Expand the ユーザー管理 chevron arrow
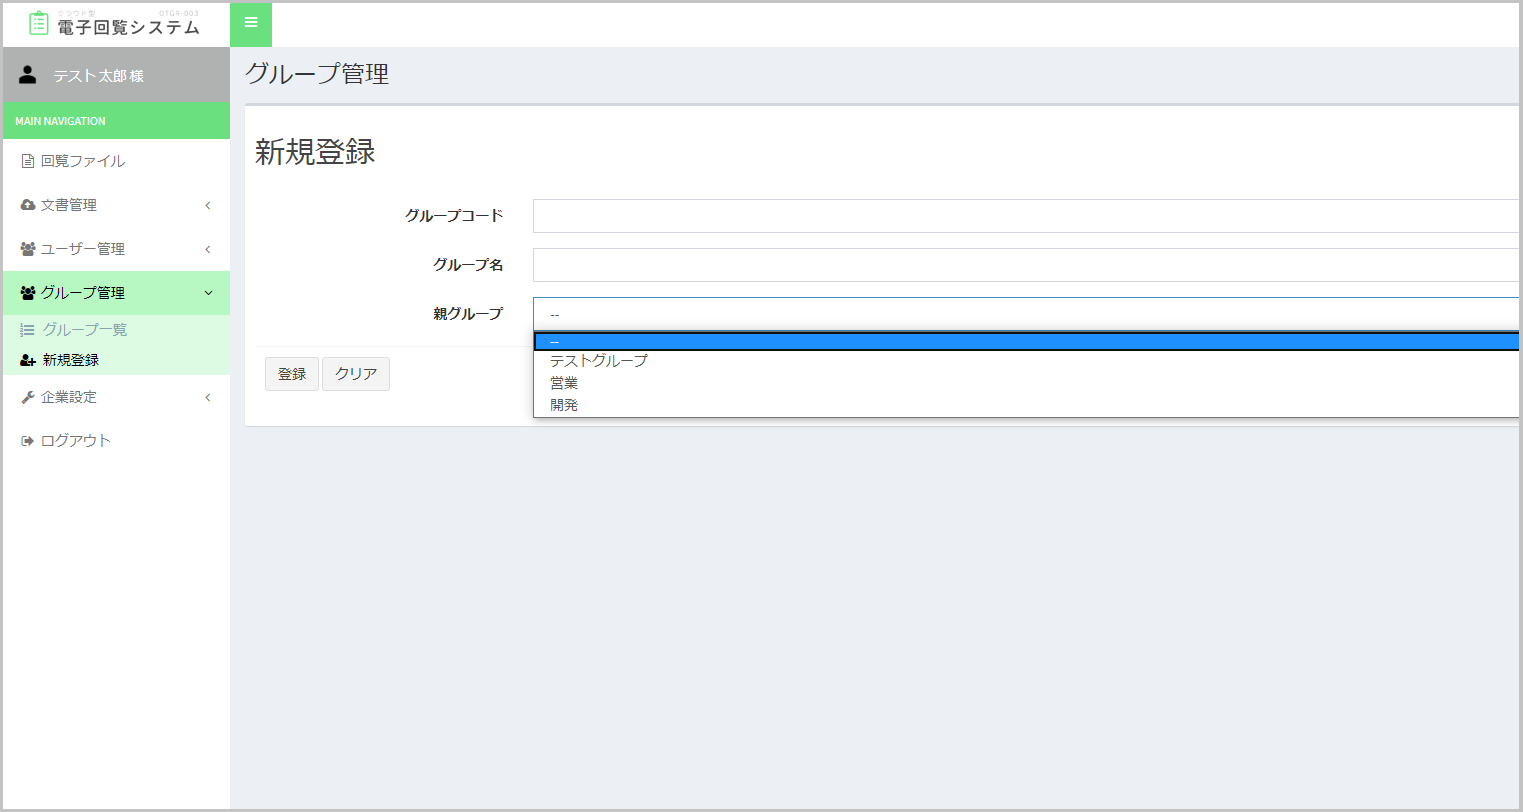The image size is (1523, 812). tap(208, 249)
